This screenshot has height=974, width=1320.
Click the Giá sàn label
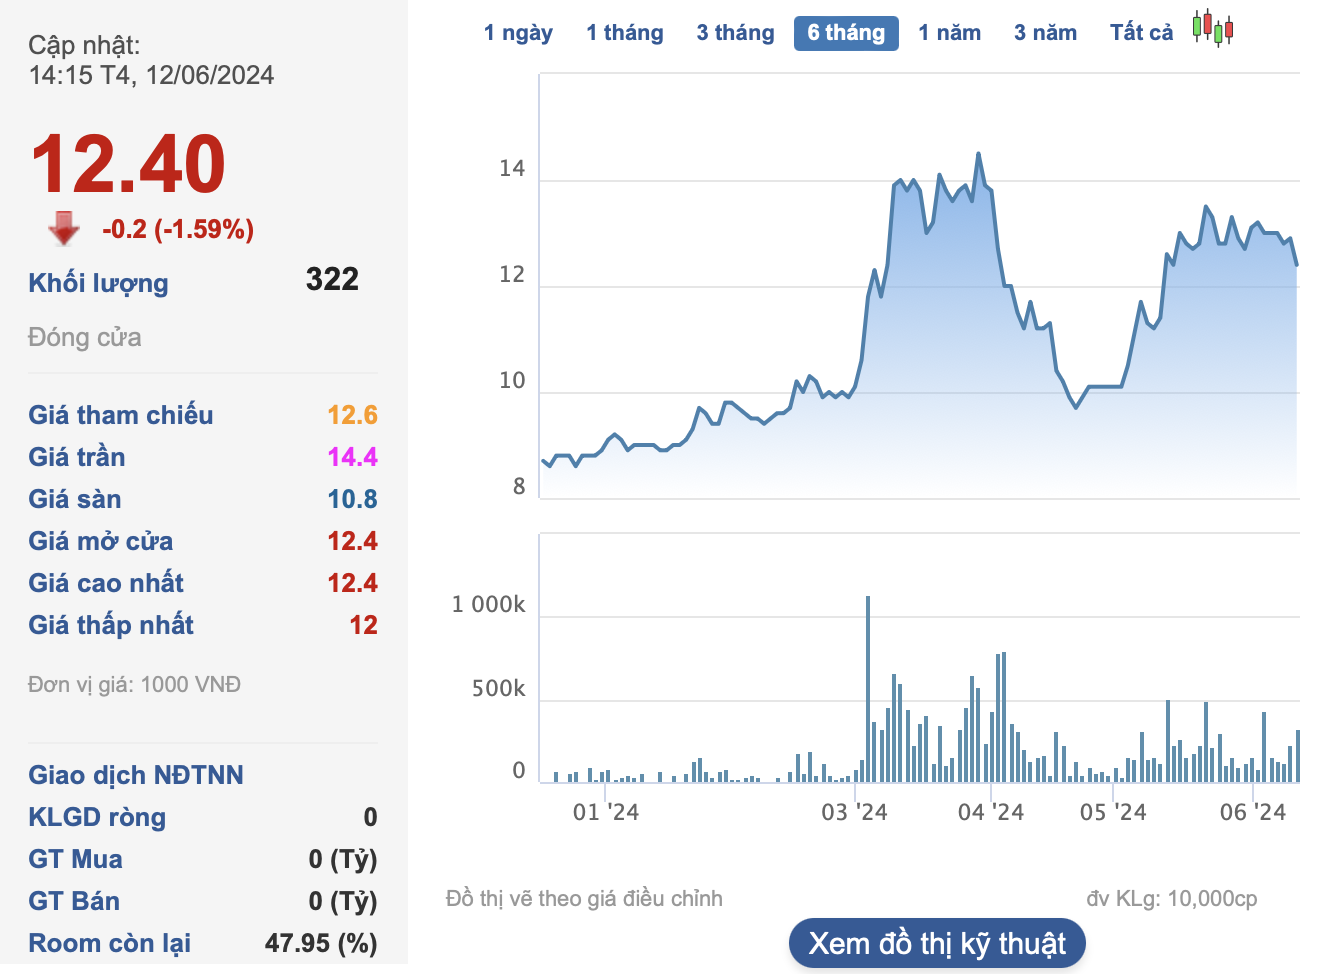[x=75, y=499]
